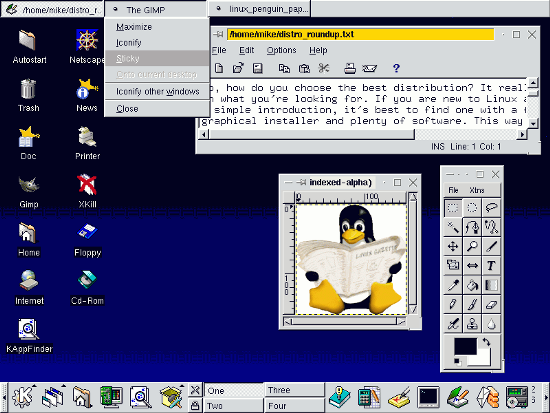Open the Options menu in the editor
The height and width of the screenshot is (413, 550).
281,50
